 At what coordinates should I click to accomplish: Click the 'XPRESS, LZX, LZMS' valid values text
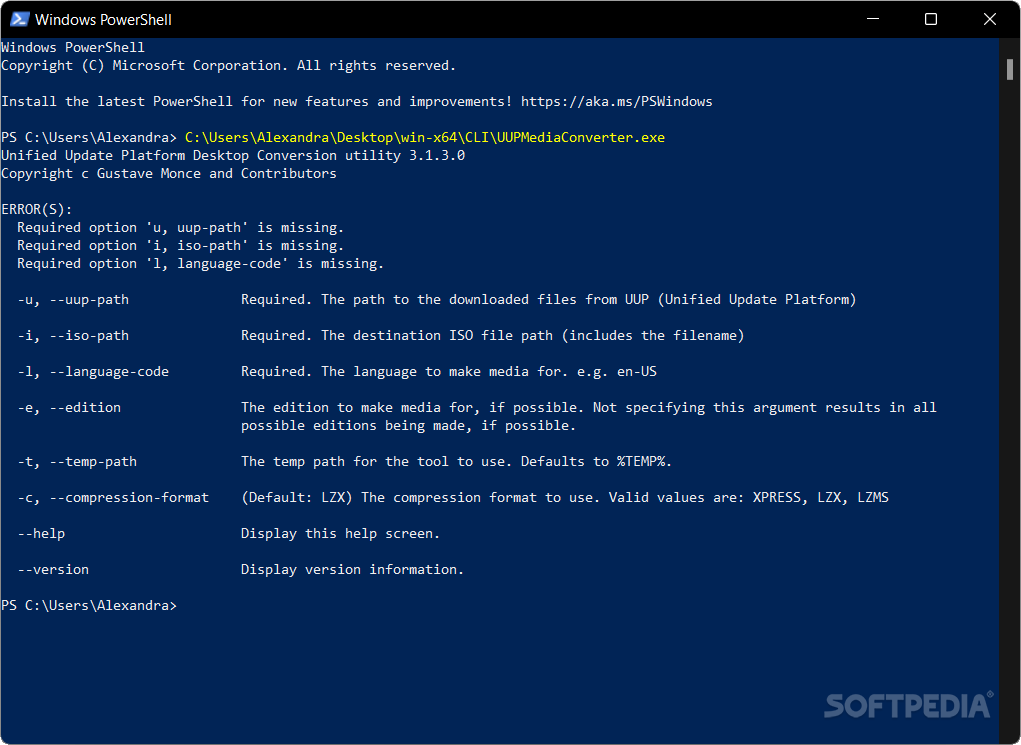coord(820,498)
